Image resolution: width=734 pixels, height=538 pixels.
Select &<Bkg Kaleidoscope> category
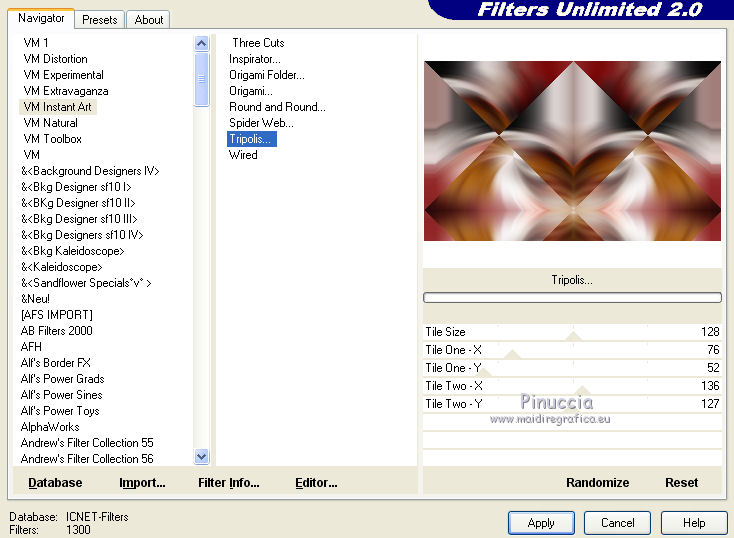tap(73, 251)
